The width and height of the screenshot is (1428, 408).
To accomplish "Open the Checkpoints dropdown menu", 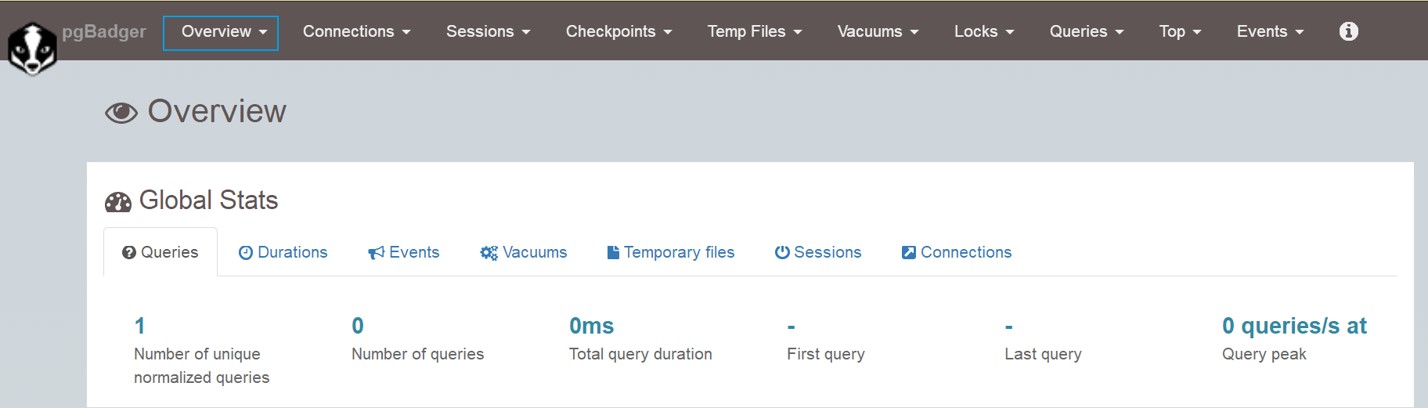I will click(619, 32).
